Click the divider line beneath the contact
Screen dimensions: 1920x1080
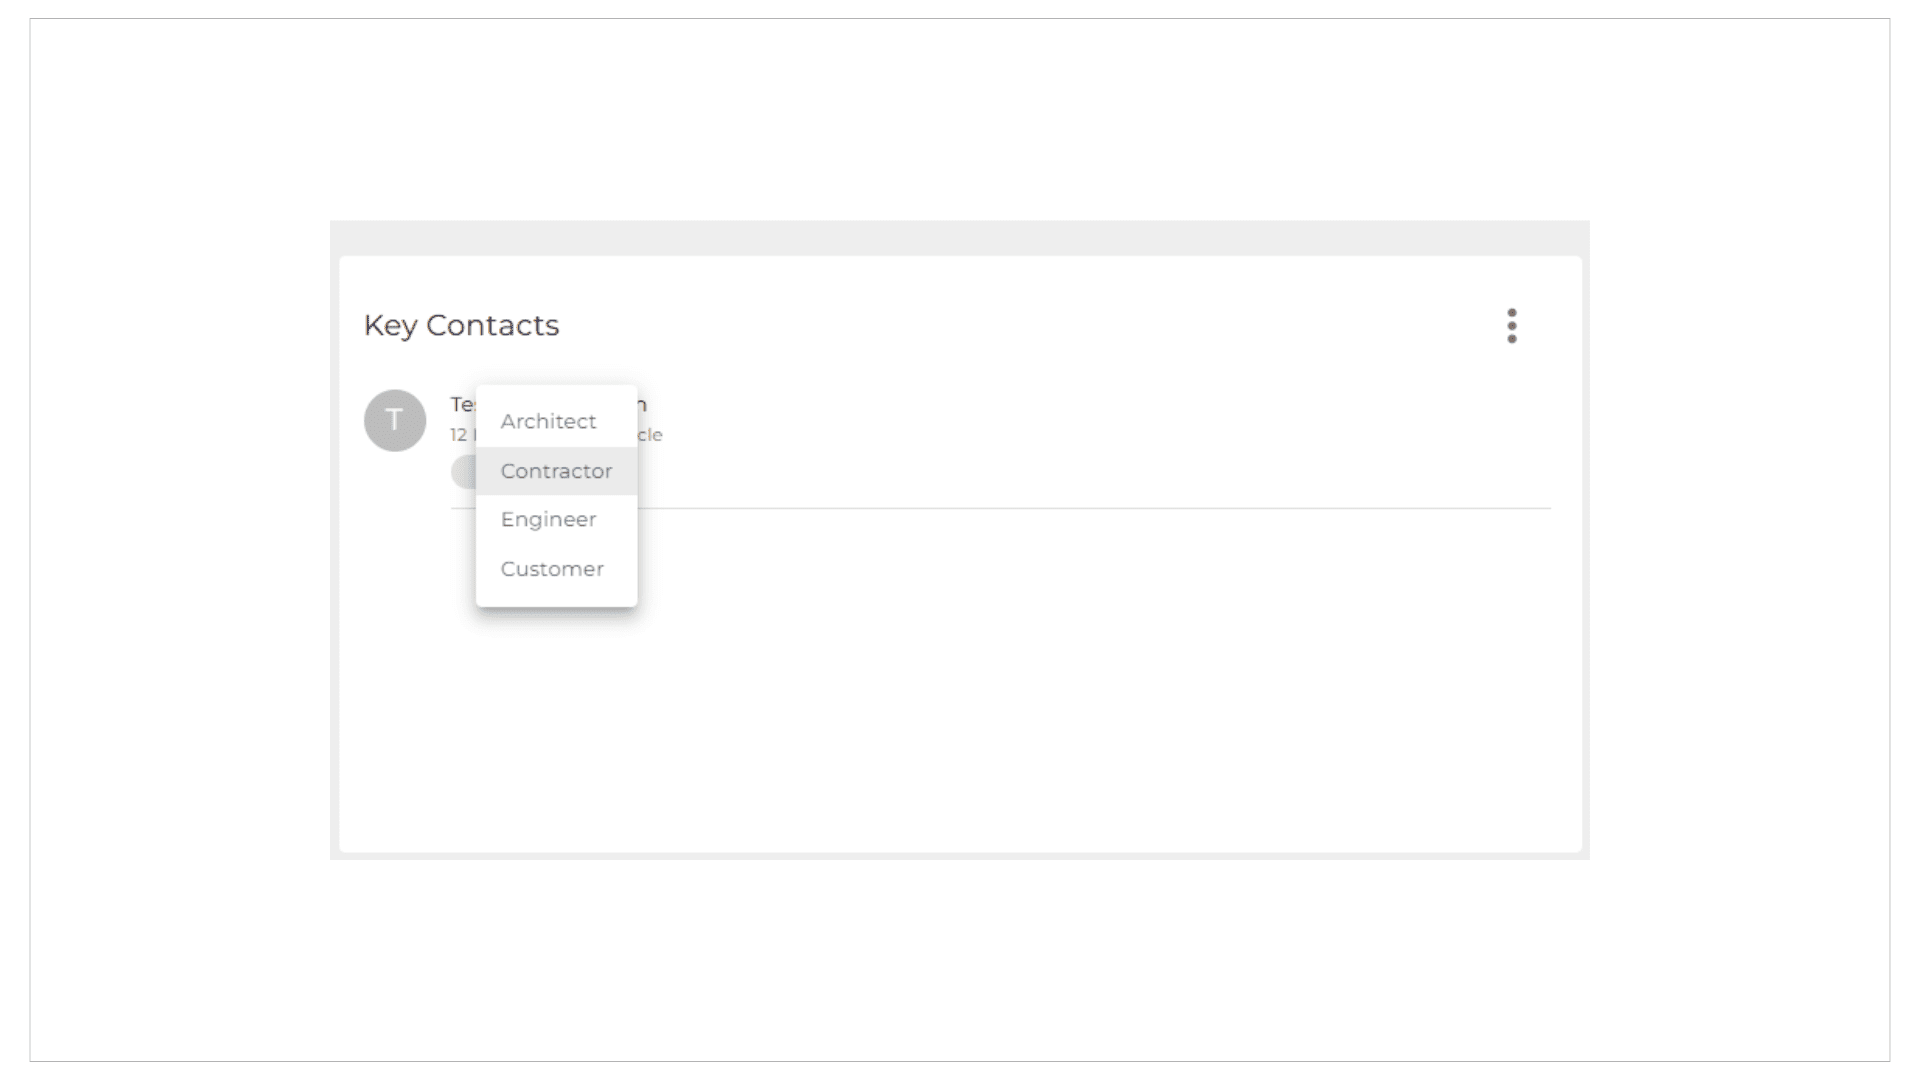click(x=1094, y=508)
